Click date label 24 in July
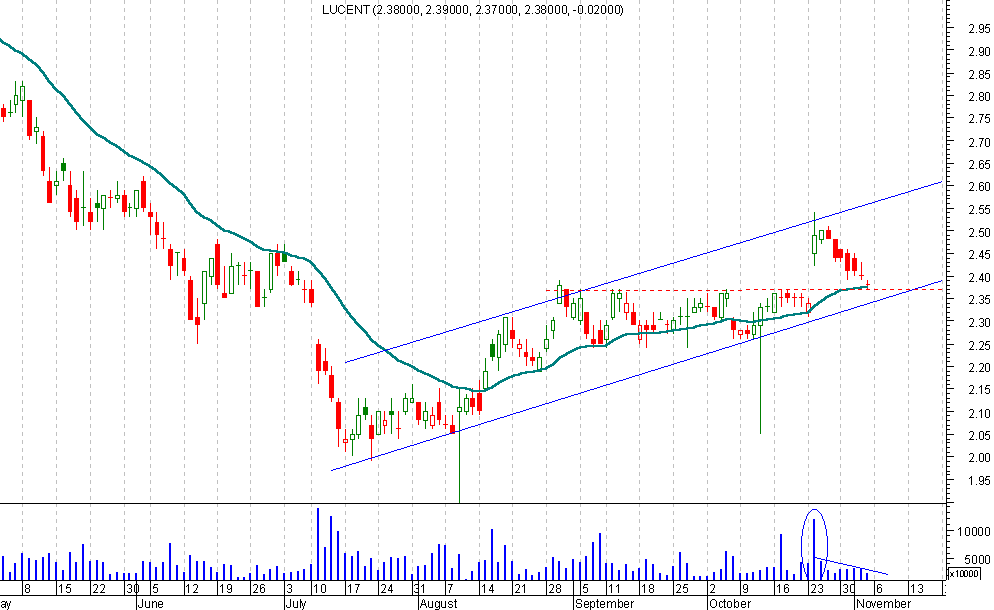This screenshot has height=610, width=994. coord(387,588)
